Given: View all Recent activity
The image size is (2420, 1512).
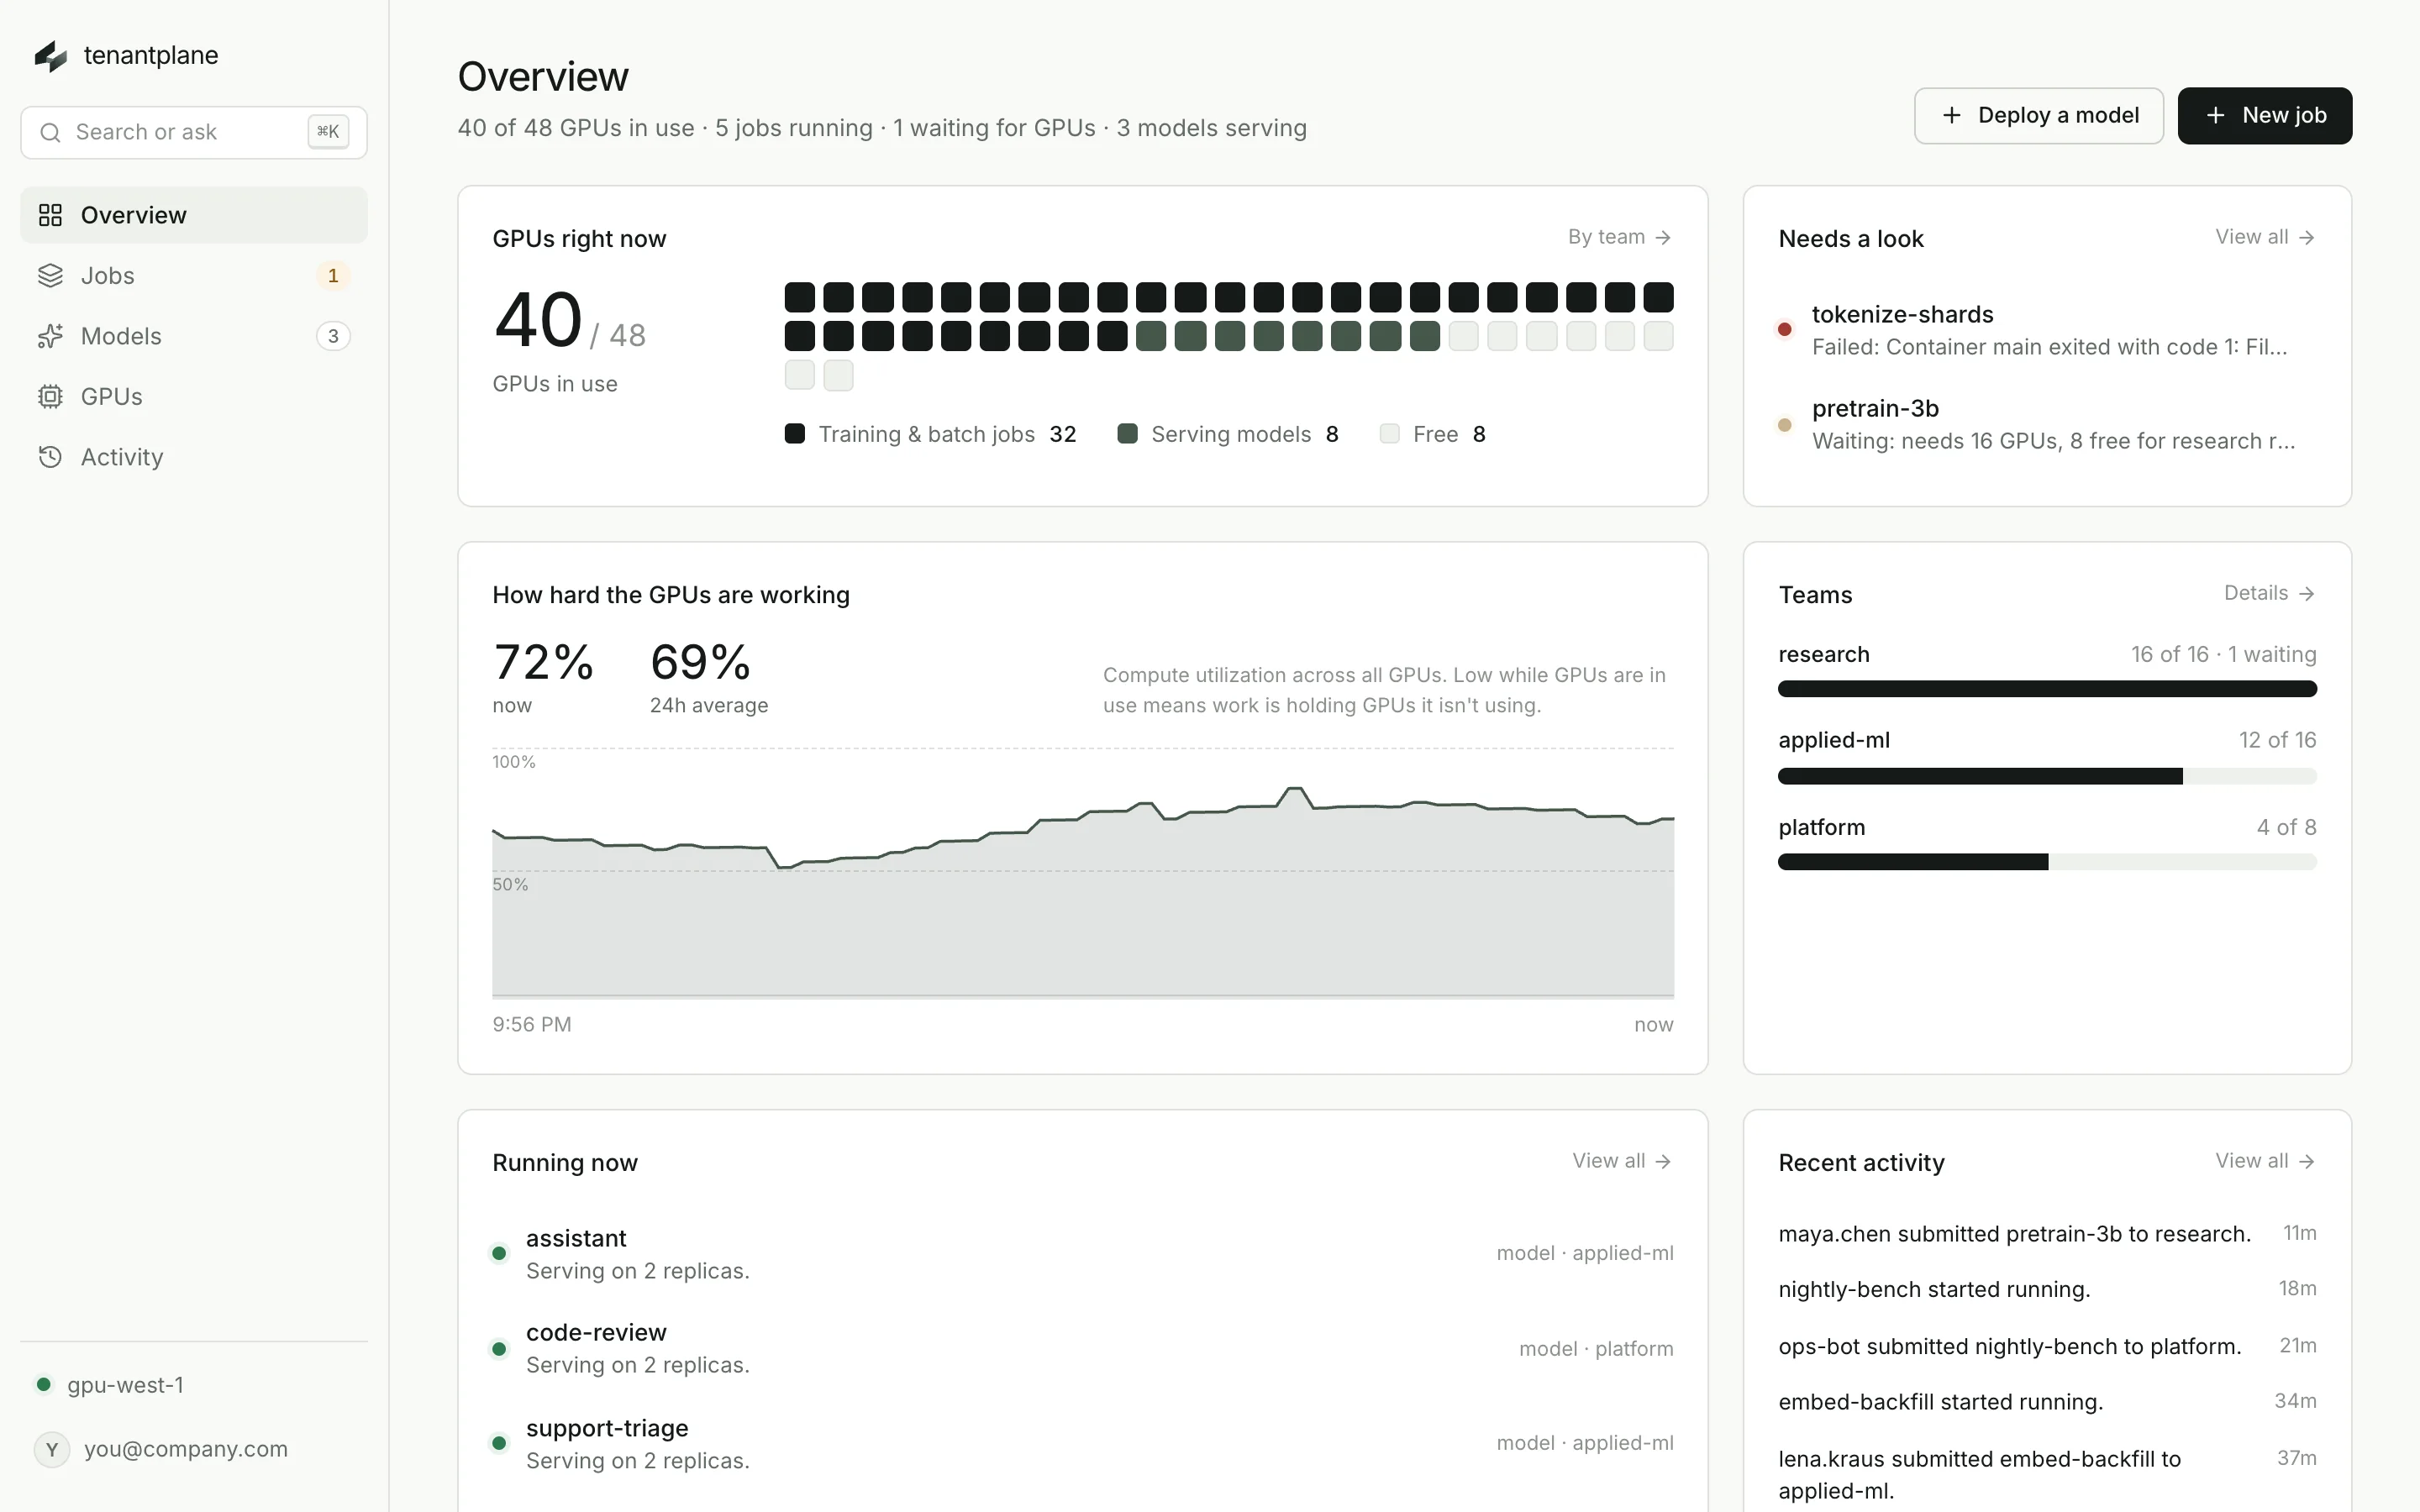Looking at the screenshot, I should tap(2265, 1161).
